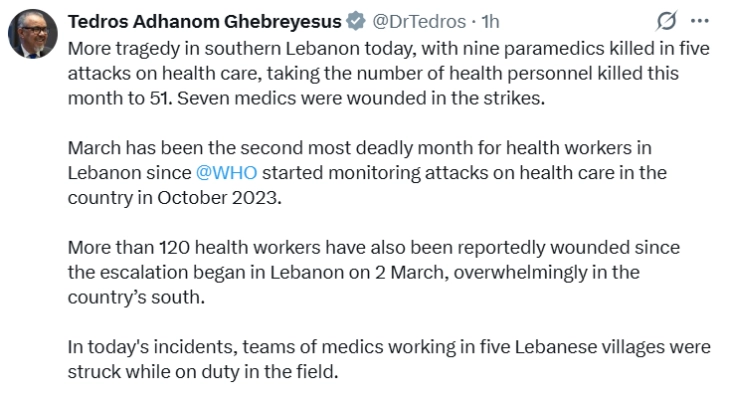Click the paragraph starting 'In today's incidents'
The height and width of the screenshot is (400, 730).
click(380, 357)
